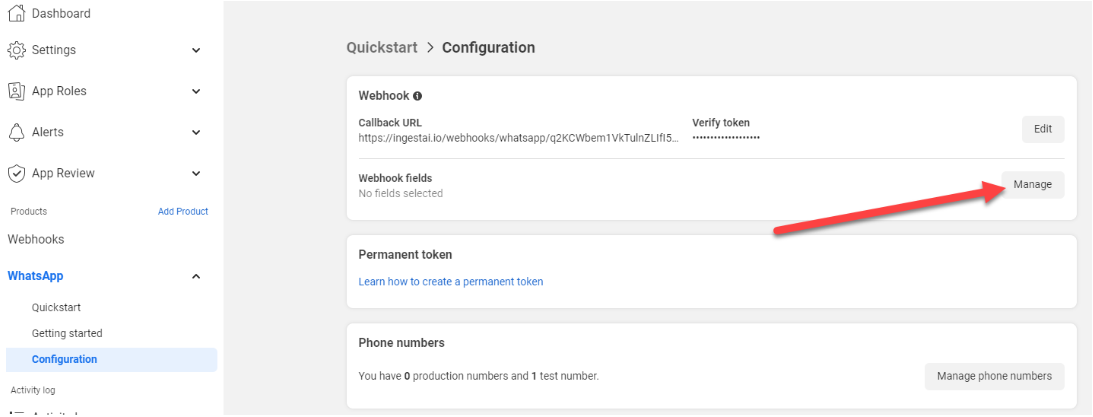Click the Dashboard home icon
Image resolution: width=1093 pixels, height=417 pixels.
click(x=16, y=13)
